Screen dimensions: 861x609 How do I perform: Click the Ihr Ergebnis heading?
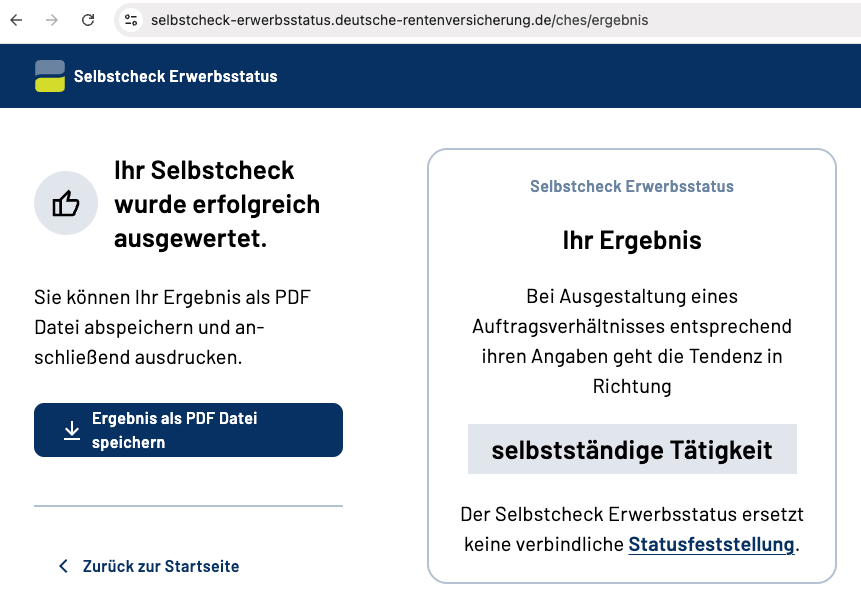(632, 240)
